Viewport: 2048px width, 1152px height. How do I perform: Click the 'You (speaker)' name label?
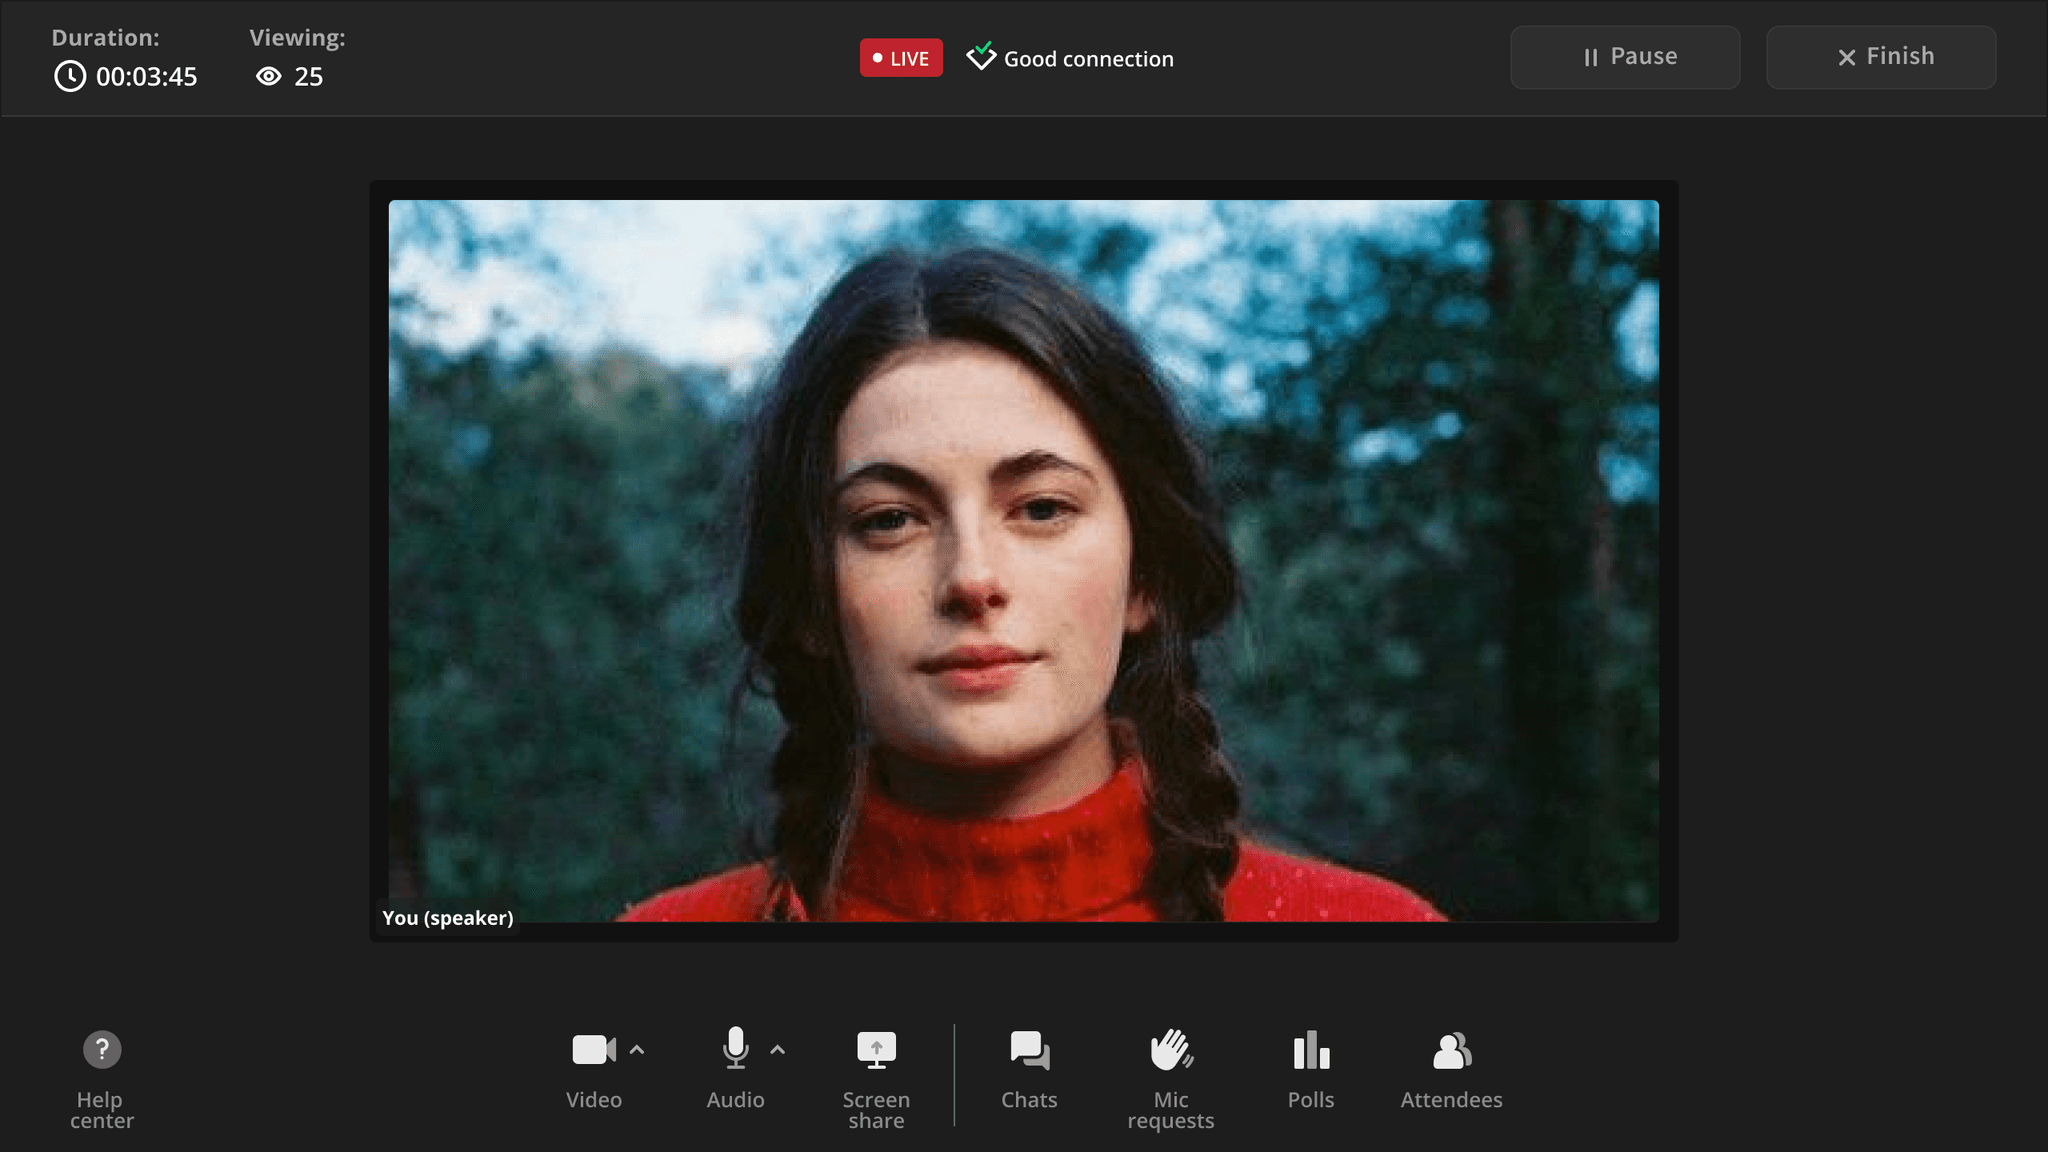[x=447, y=918]
